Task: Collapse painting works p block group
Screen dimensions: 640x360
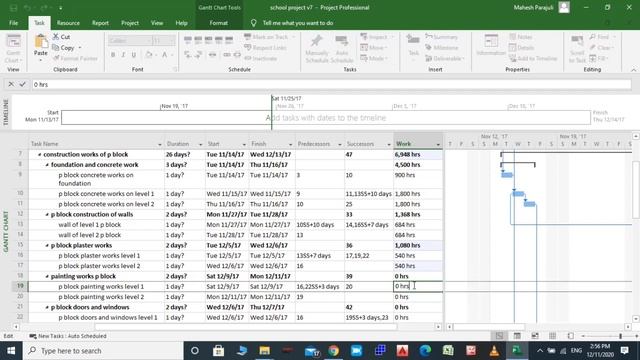Action: coord(47,276)
